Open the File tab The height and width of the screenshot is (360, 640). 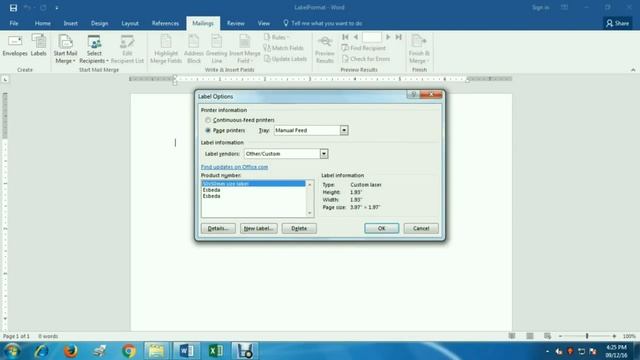coord(14,23)
